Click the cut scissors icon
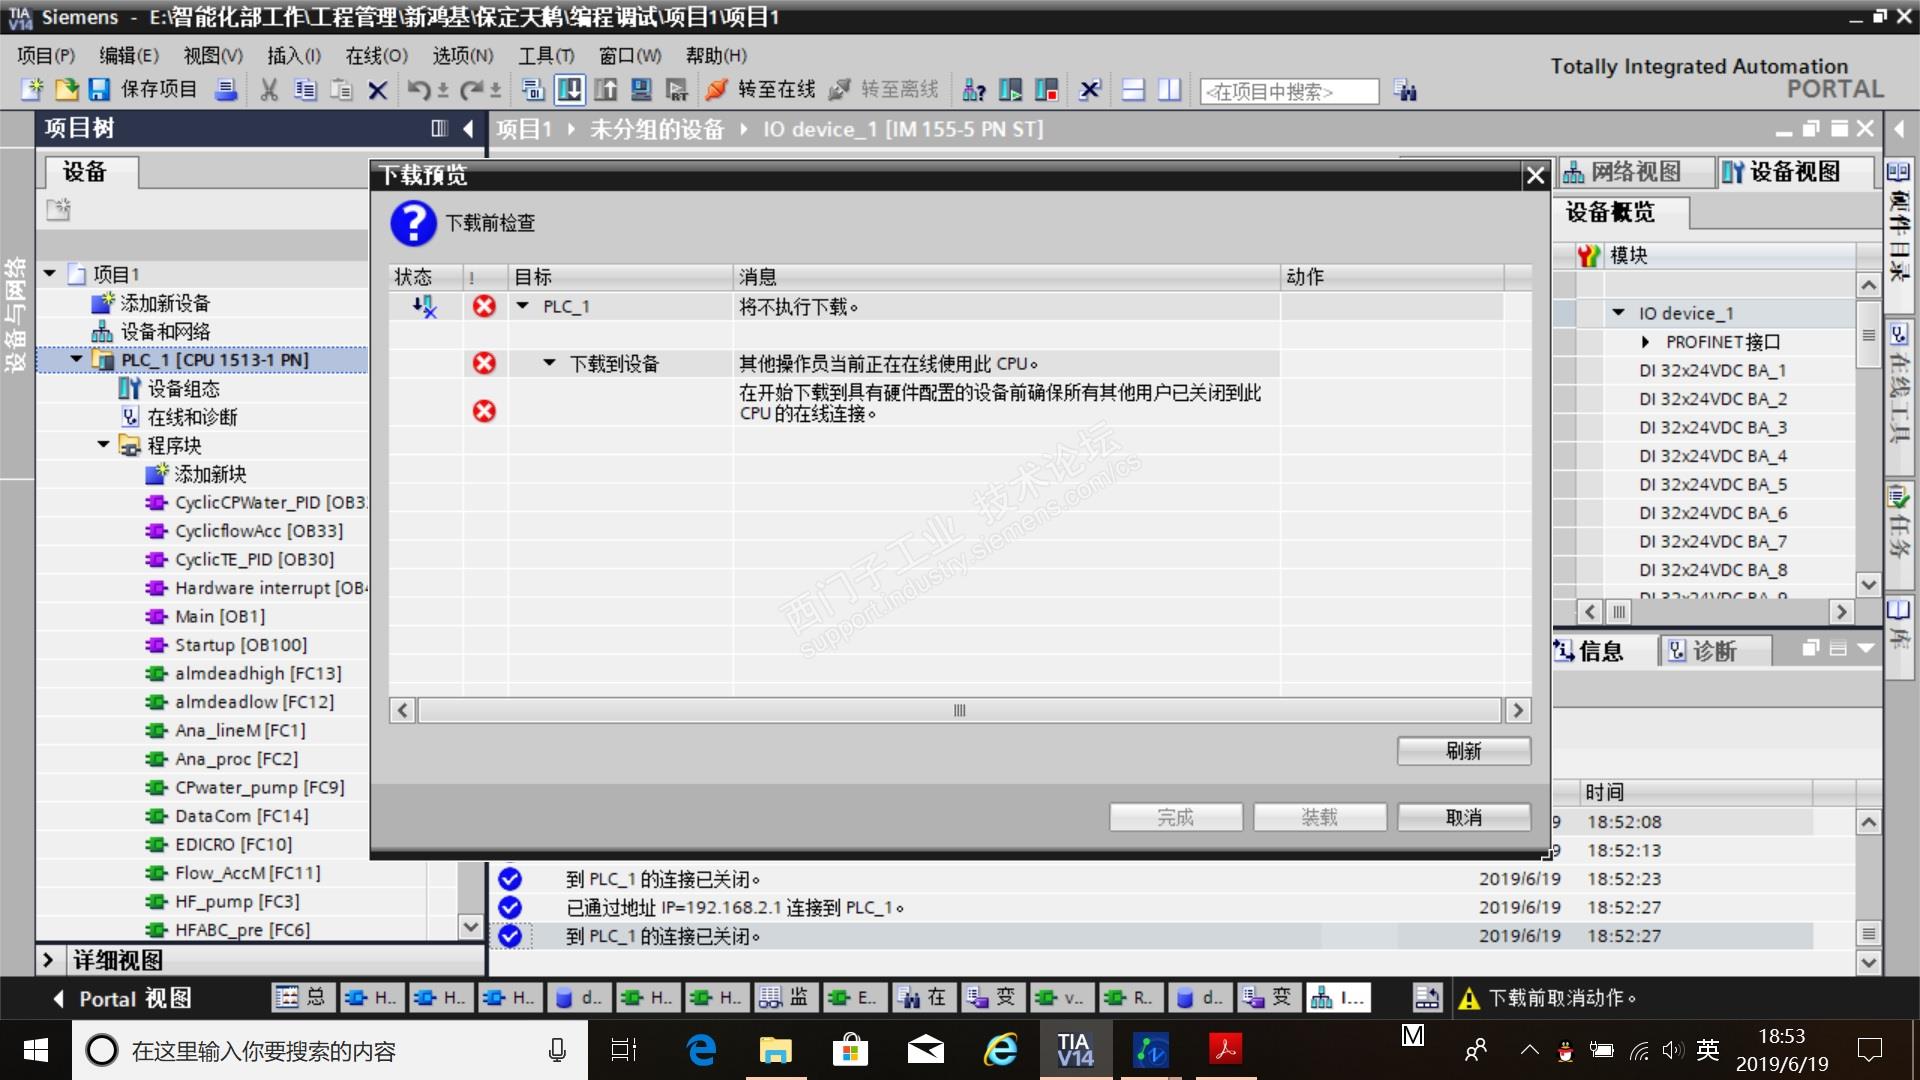 [x=268, y=90]
